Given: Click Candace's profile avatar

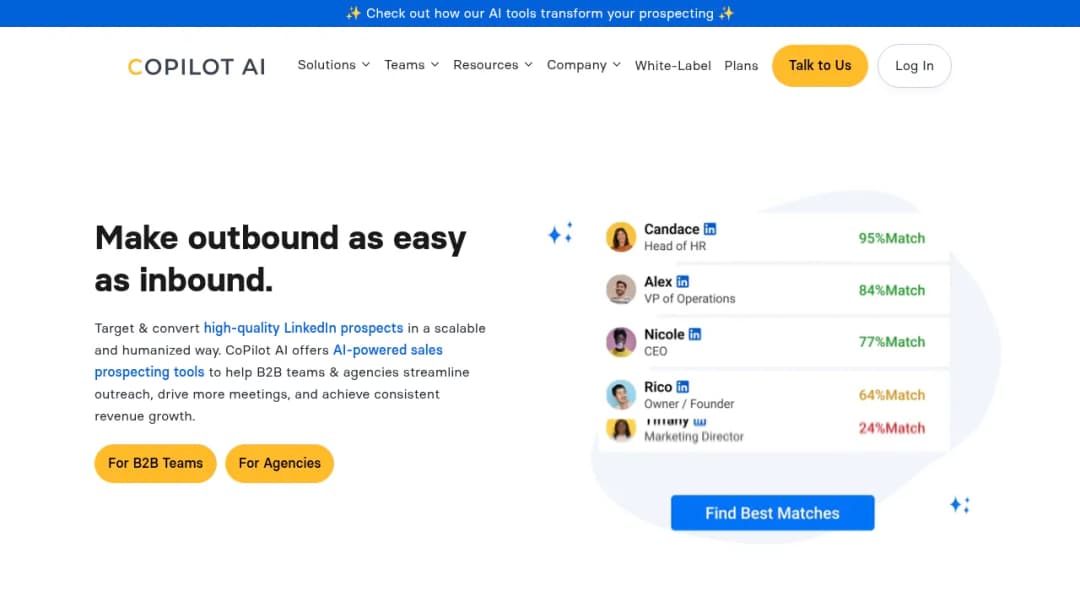Looking at the screenshot, I should (621, 237).
